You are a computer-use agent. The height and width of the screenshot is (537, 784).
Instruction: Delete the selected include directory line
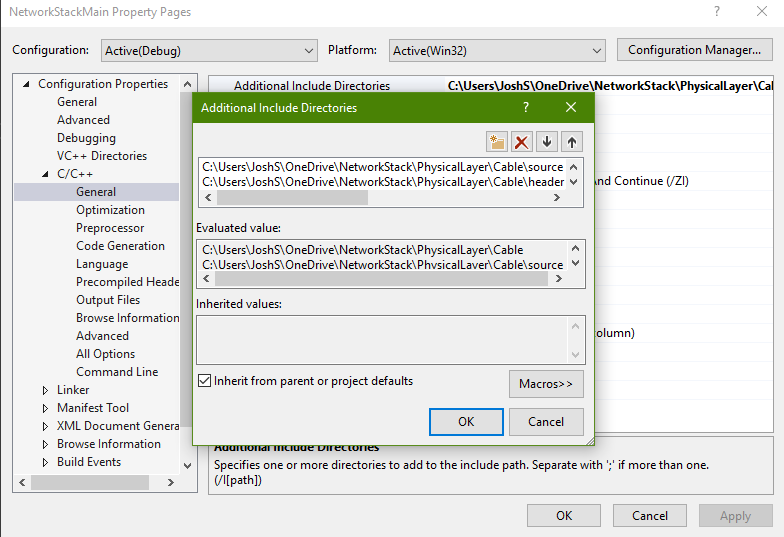[522, 142]
